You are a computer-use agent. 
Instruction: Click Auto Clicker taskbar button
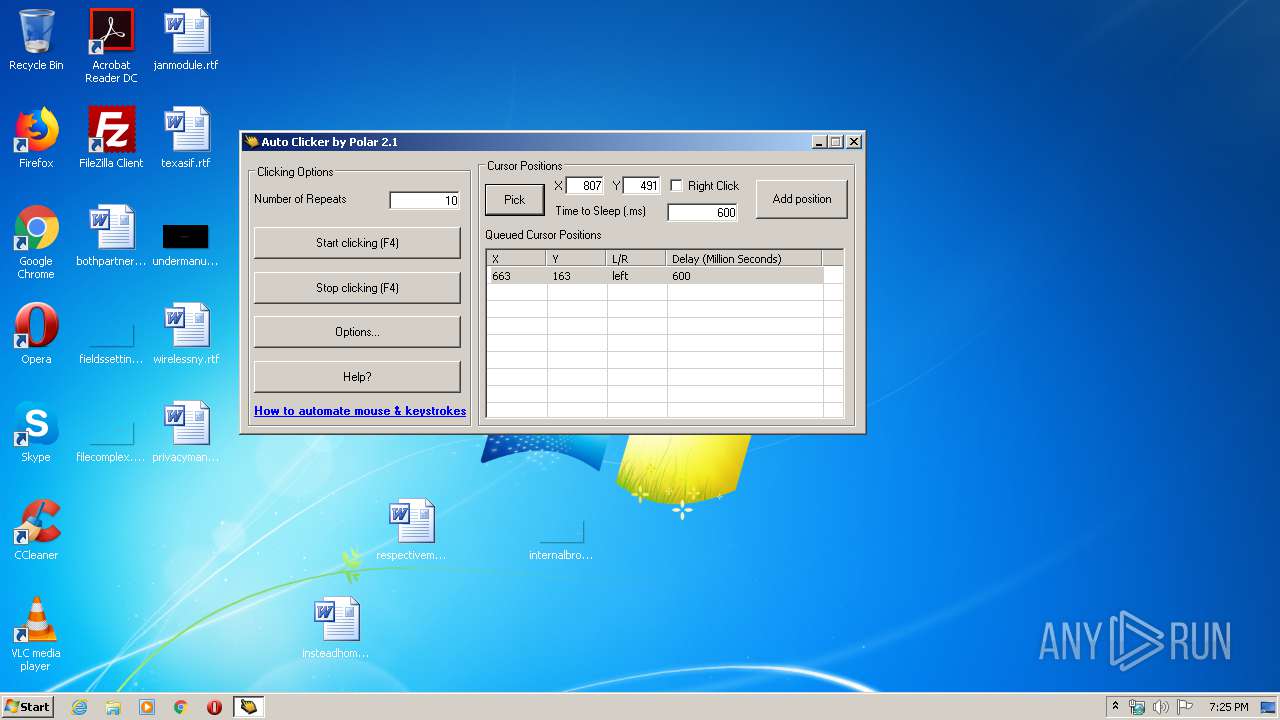tap(248, 707)
